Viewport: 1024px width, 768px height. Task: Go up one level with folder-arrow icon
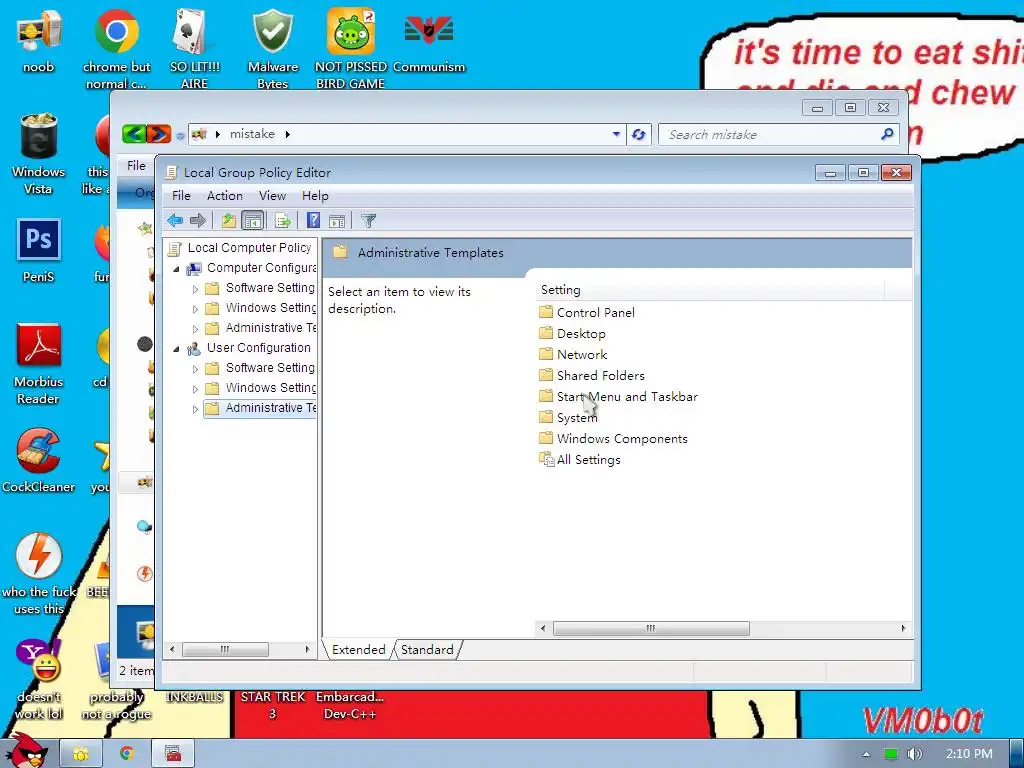click(x=228, y=221)
